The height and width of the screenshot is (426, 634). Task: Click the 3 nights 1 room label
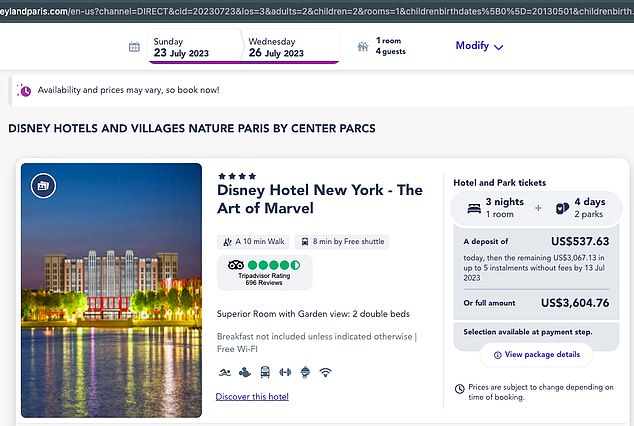pos(505,208)
